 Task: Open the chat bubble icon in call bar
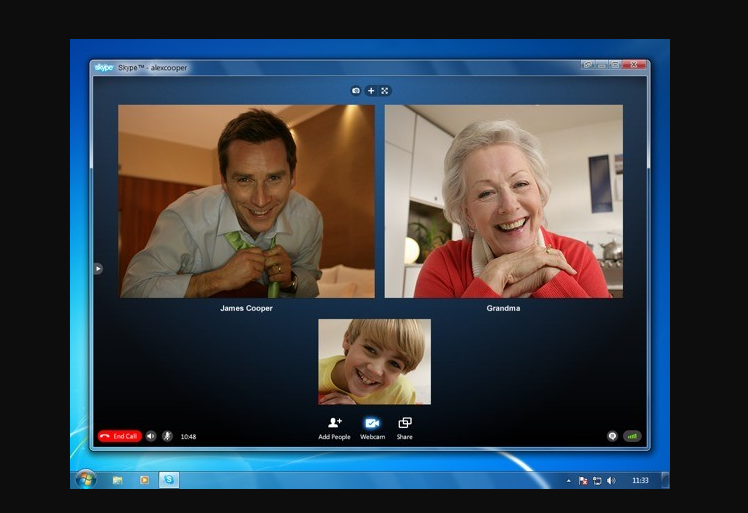click(612, 436)
